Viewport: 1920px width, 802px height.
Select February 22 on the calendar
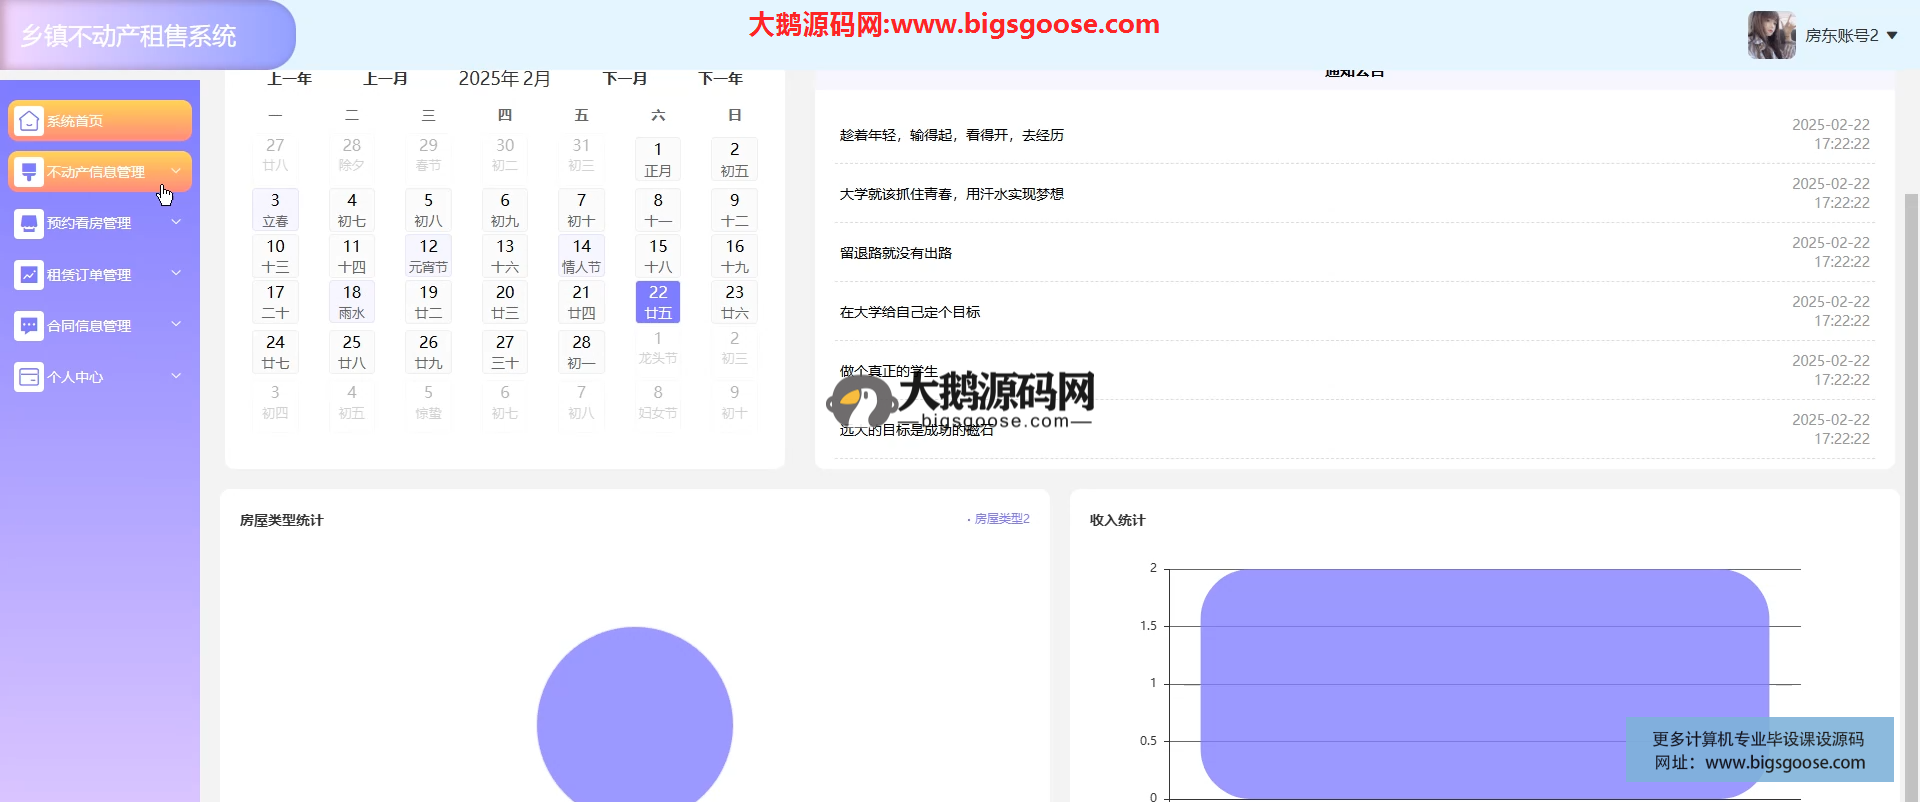click(658, 302)
